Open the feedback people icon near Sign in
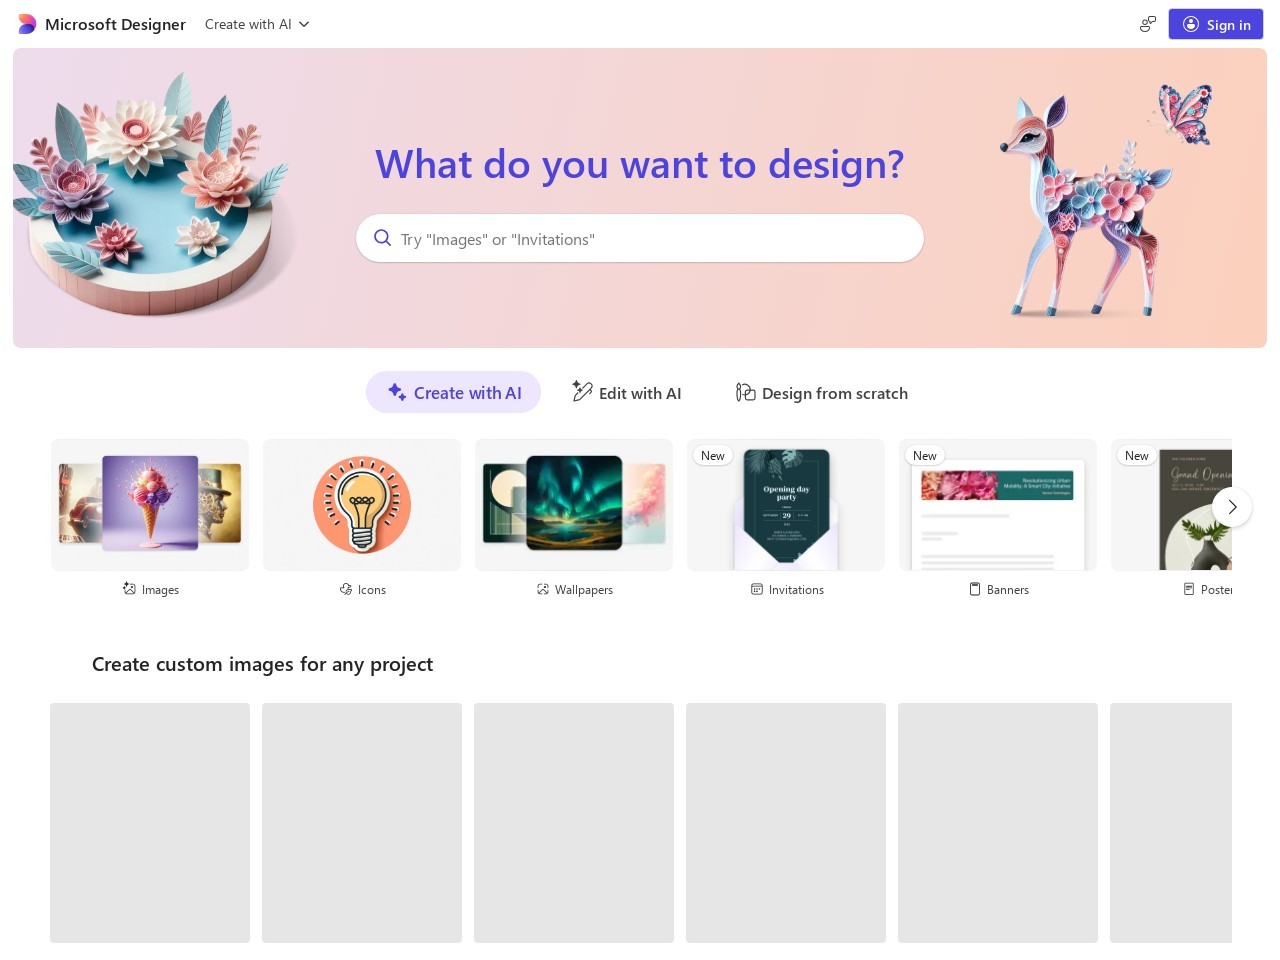This screenshot has width=1280, height=960. pyautogui.click(x=1148, y=24)
